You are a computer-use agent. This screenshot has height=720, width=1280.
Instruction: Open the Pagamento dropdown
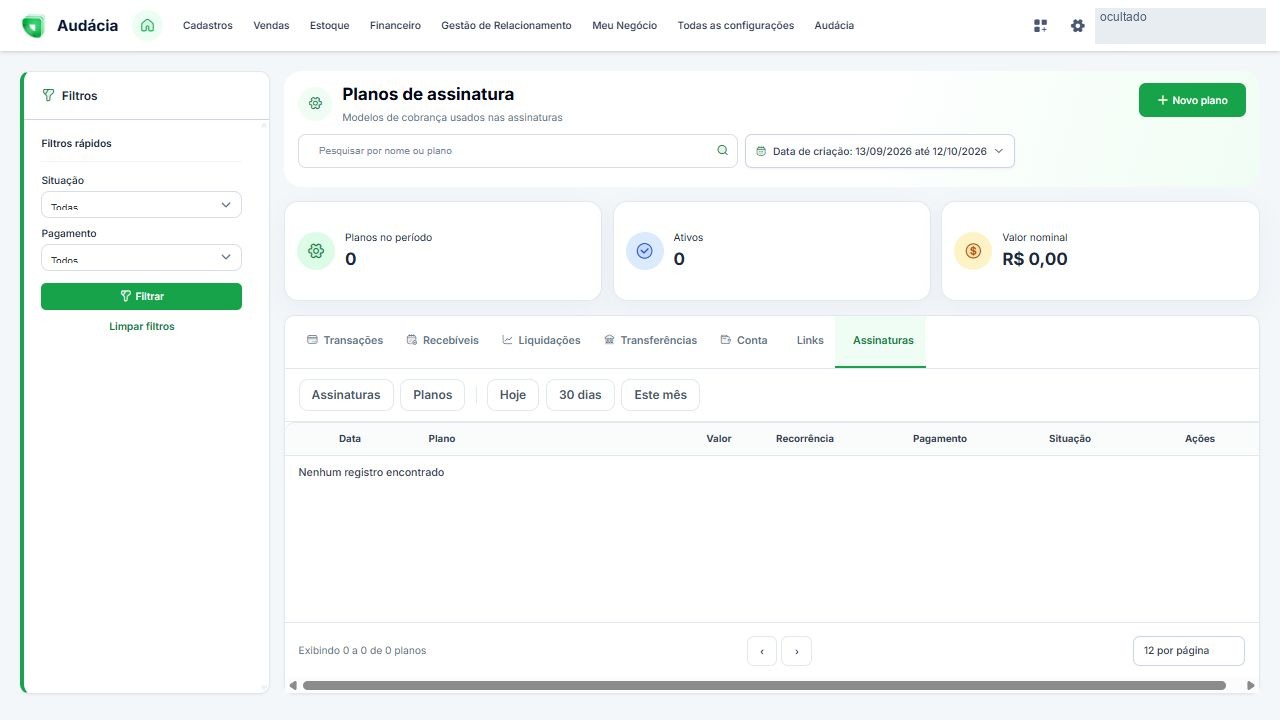click(x=141, y=257)
